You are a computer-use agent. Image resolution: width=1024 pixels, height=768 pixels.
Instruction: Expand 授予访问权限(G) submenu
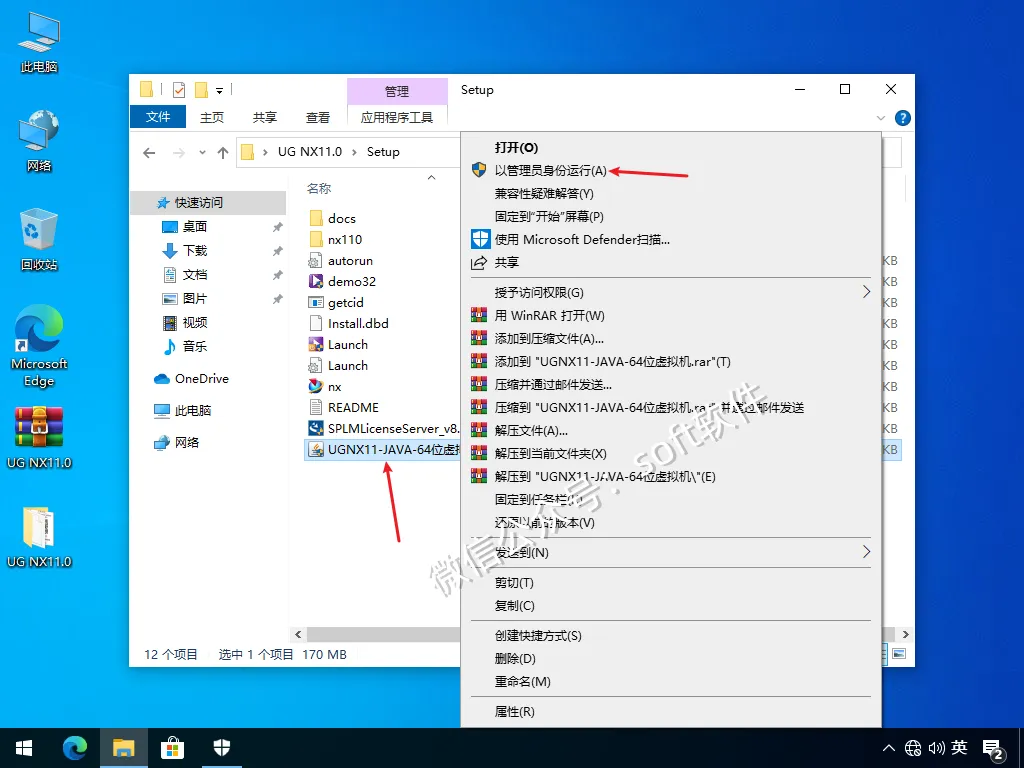click(671, 292)
